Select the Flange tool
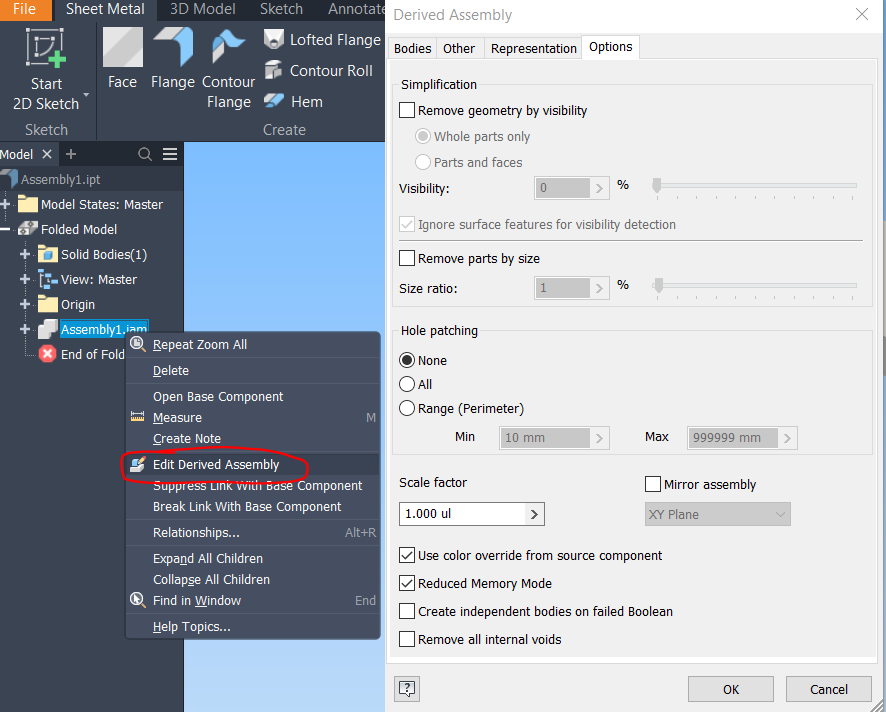Image resolution: width=886 pixels, height=712 pixels. [x=173, y=59]
